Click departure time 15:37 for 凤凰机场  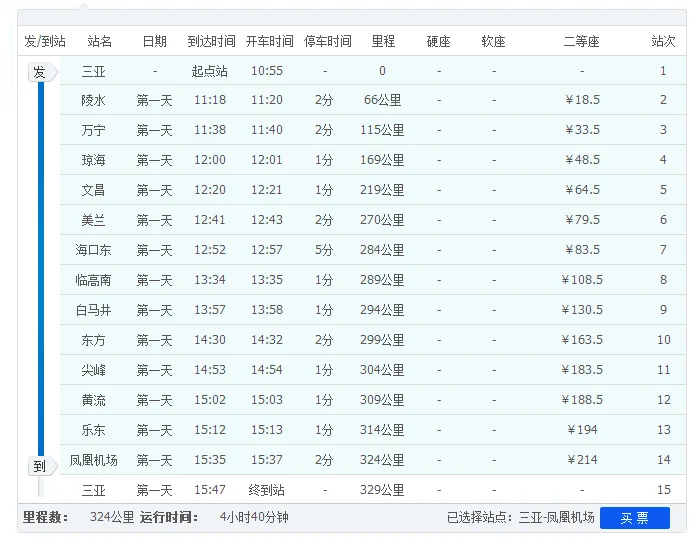267,460
